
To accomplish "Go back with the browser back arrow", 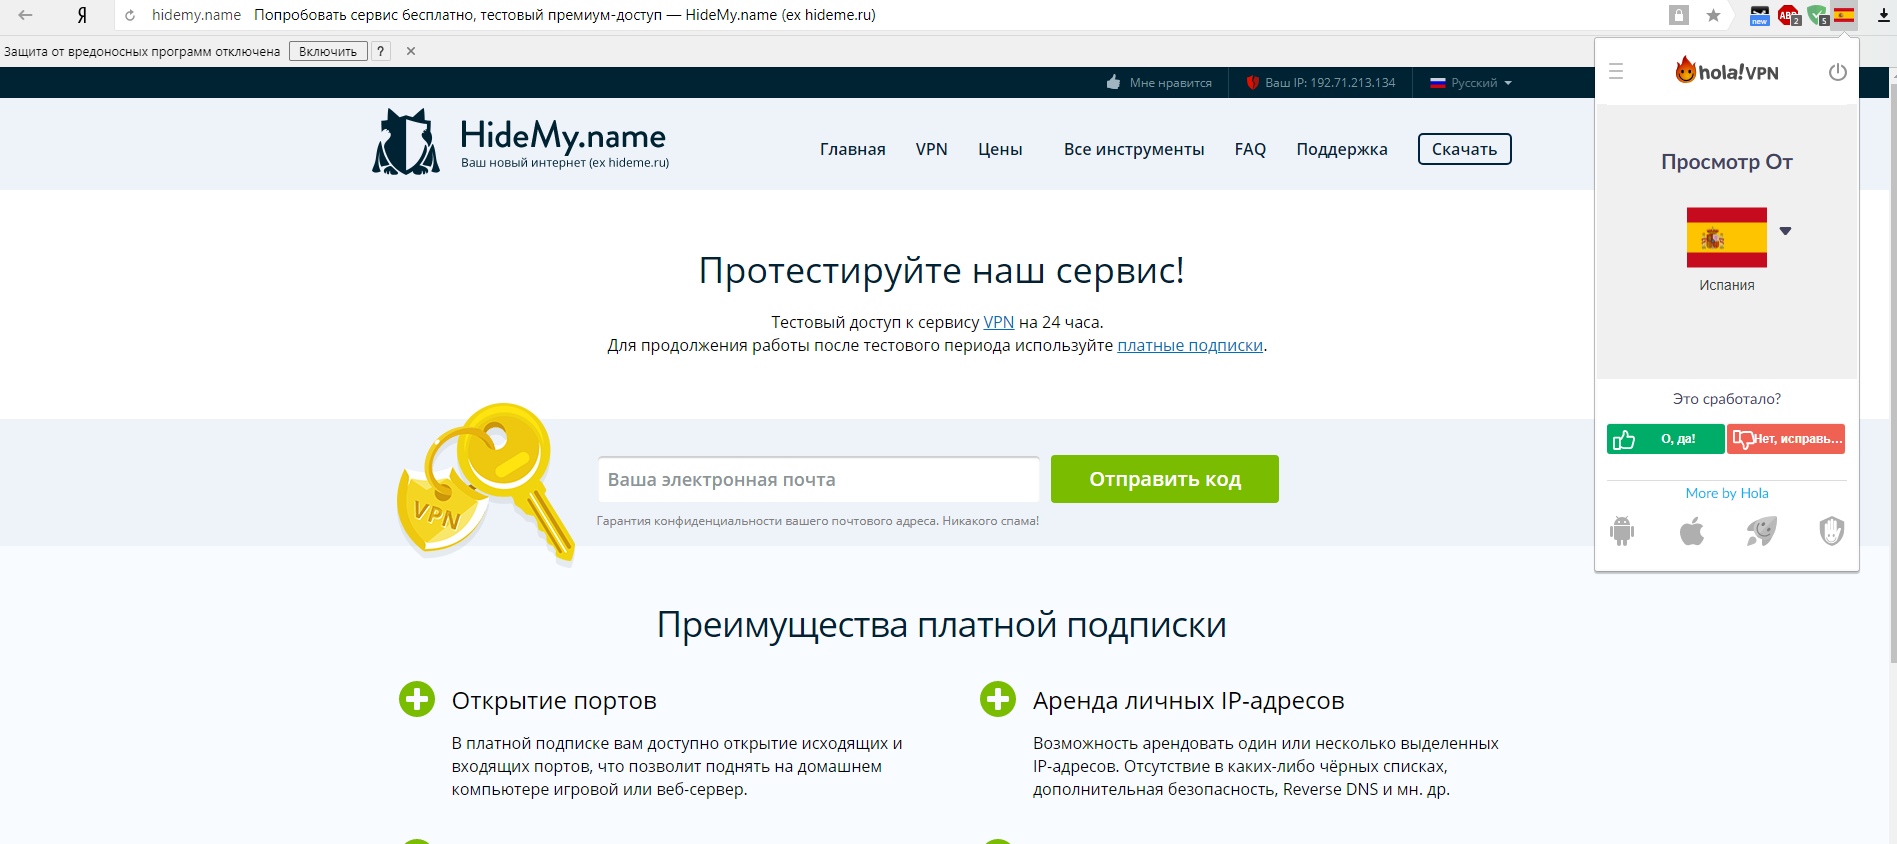I will 26,15.
